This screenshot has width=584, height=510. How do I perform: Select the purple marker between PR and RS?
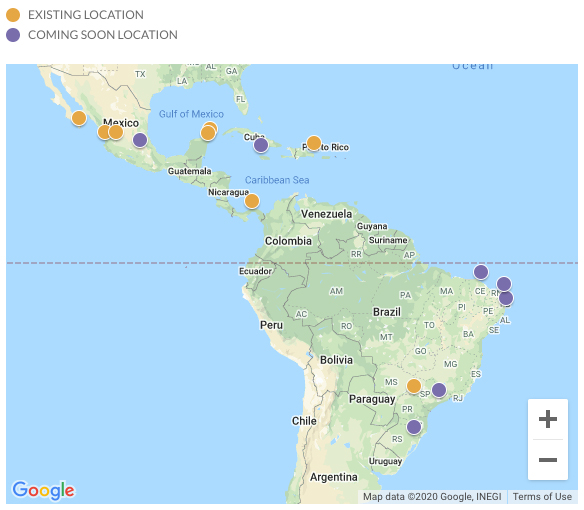414,427
